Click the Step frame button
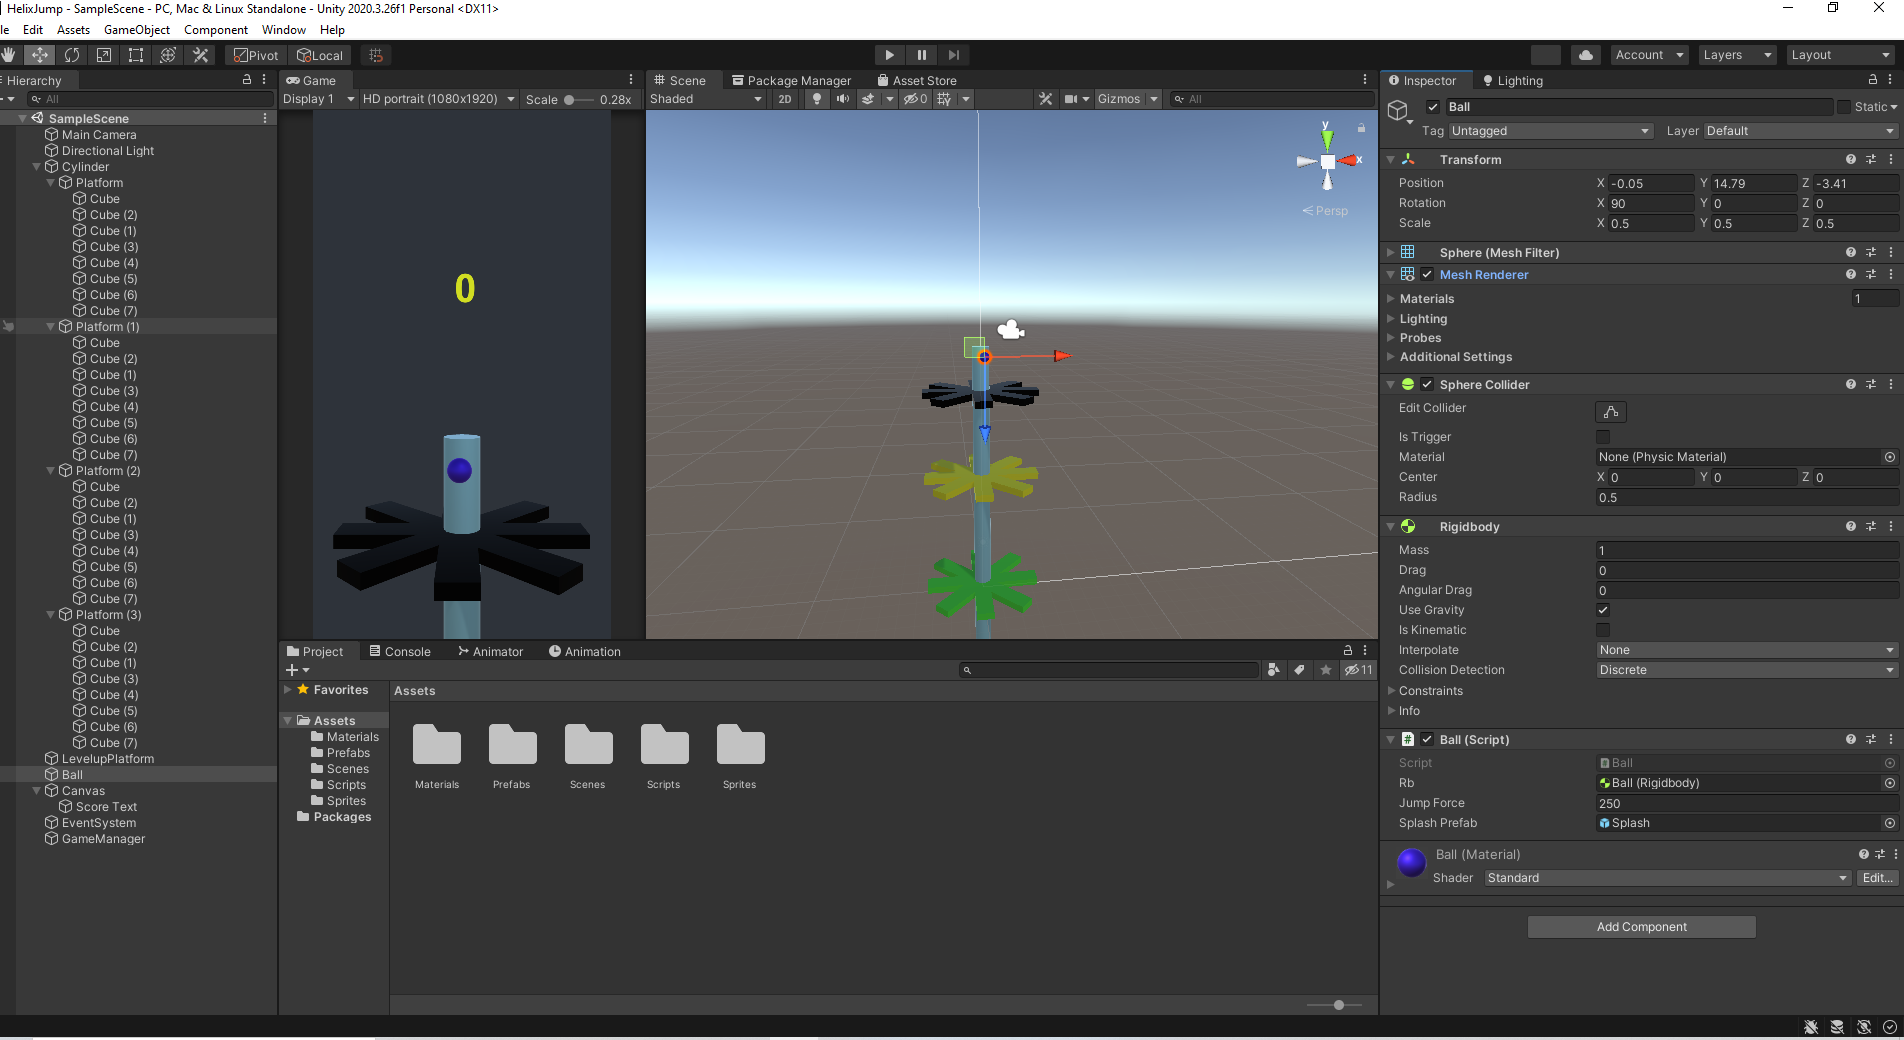The height and width of the screenshot is (1040, 1904). pyautogui.click(x=953, y=54)
